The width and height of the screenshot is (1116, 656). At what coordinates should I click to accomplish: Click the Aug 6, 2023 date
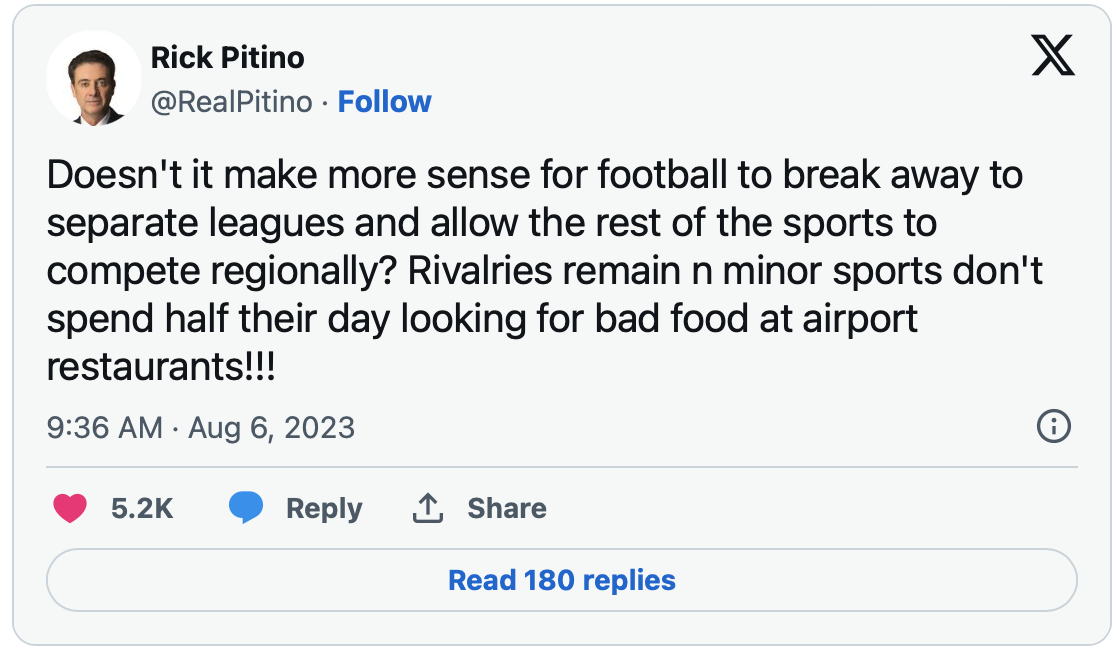[x=271, y=429]
